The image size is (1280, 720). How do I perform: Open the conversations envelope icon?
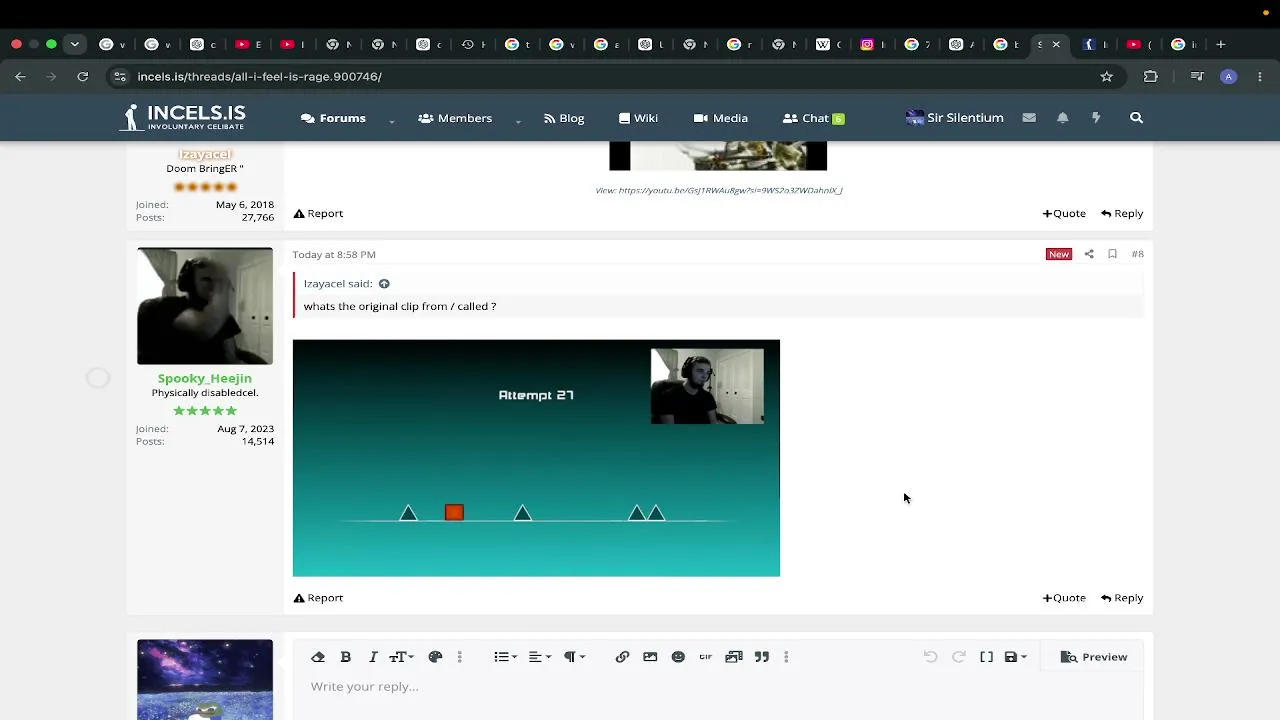coord(1029,118)
